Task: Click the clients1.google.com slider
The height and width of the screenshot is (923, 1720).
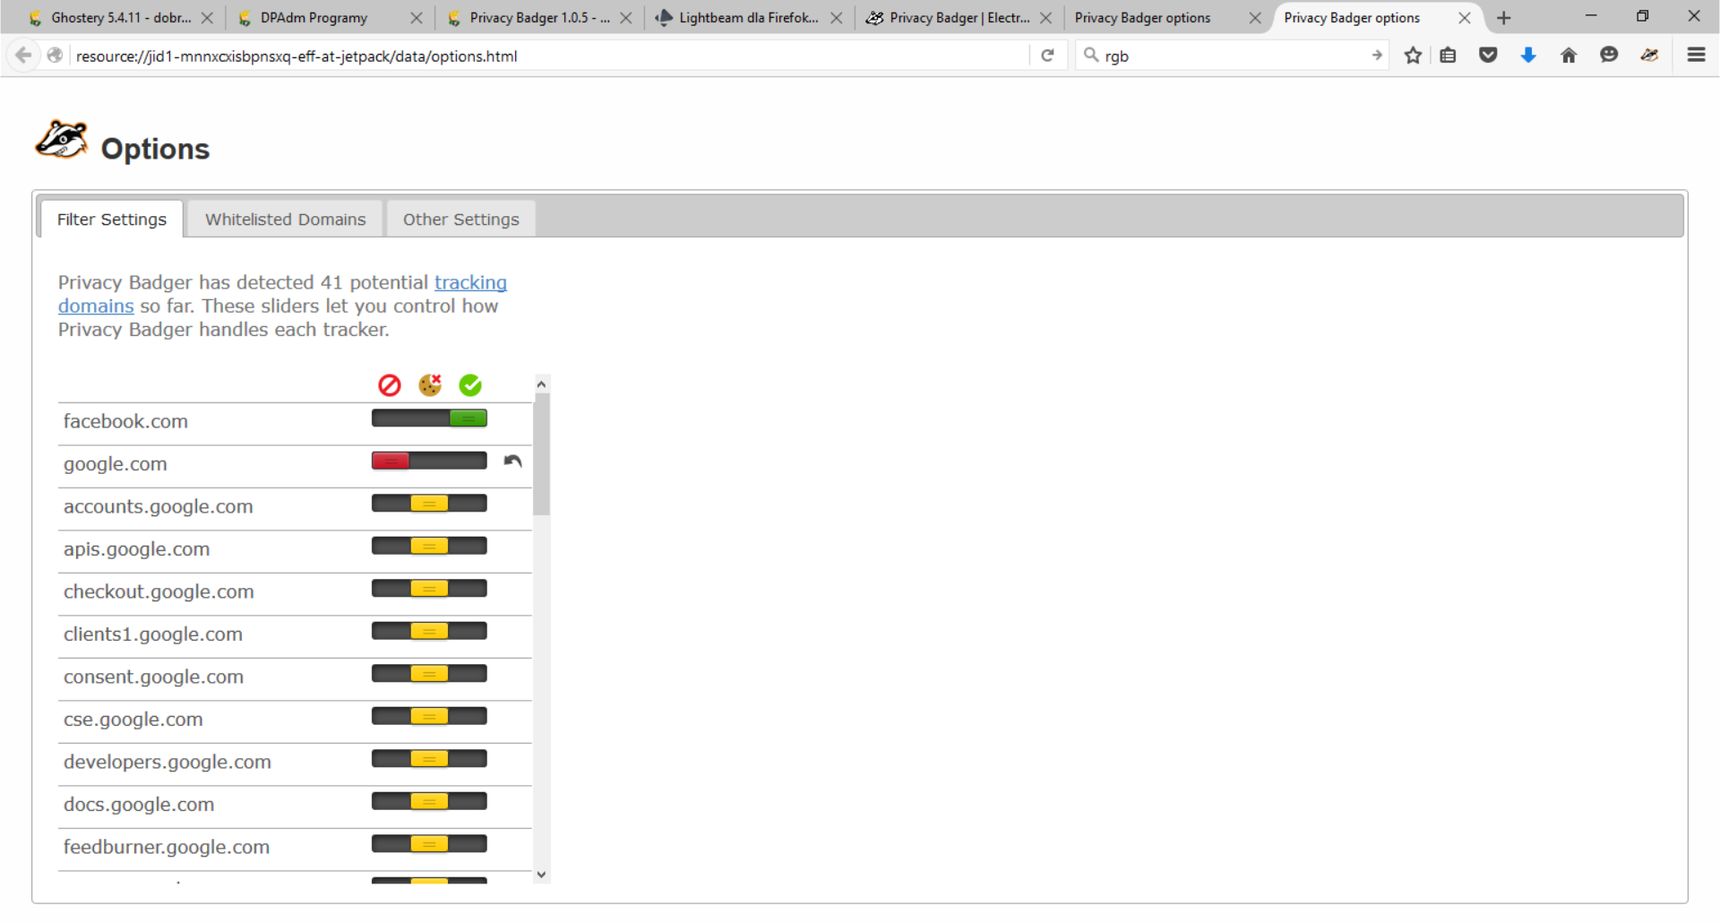Action: click(x=429, y=631)
